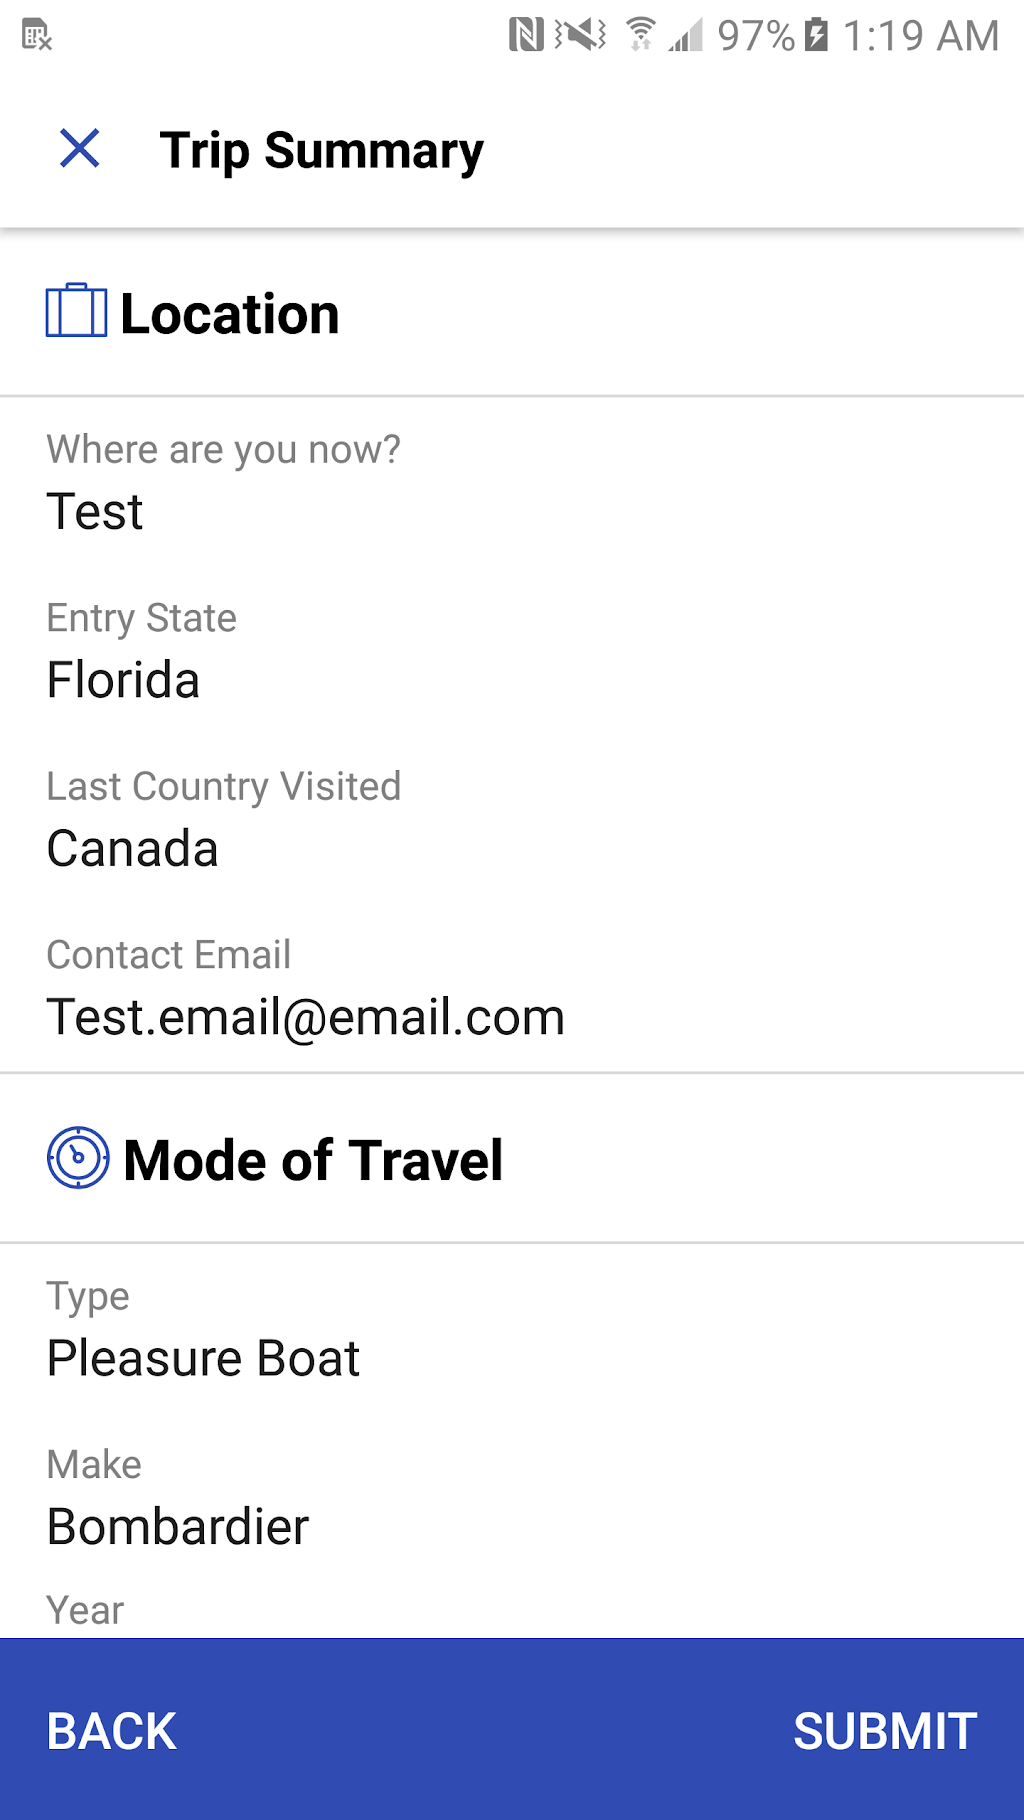
Task: Tap the Year field label
Action: click(x=85, y=1610)
